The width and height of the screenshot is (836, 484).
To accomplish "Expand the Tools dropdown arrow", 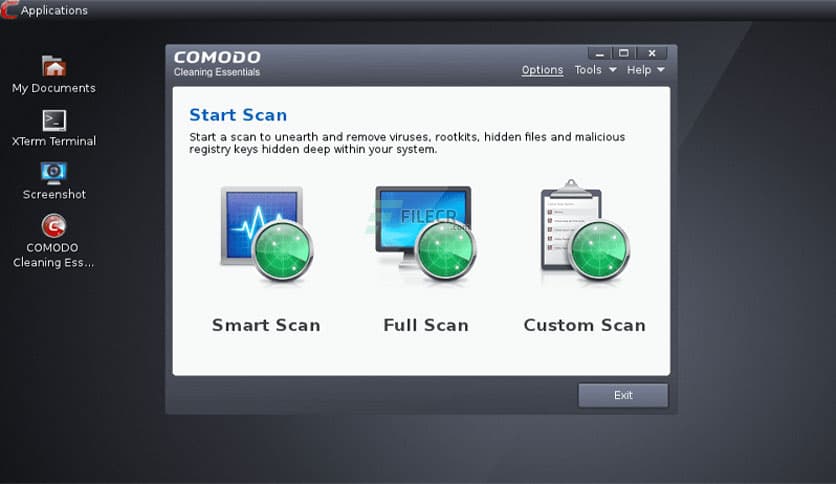I will tap(613, 70).
